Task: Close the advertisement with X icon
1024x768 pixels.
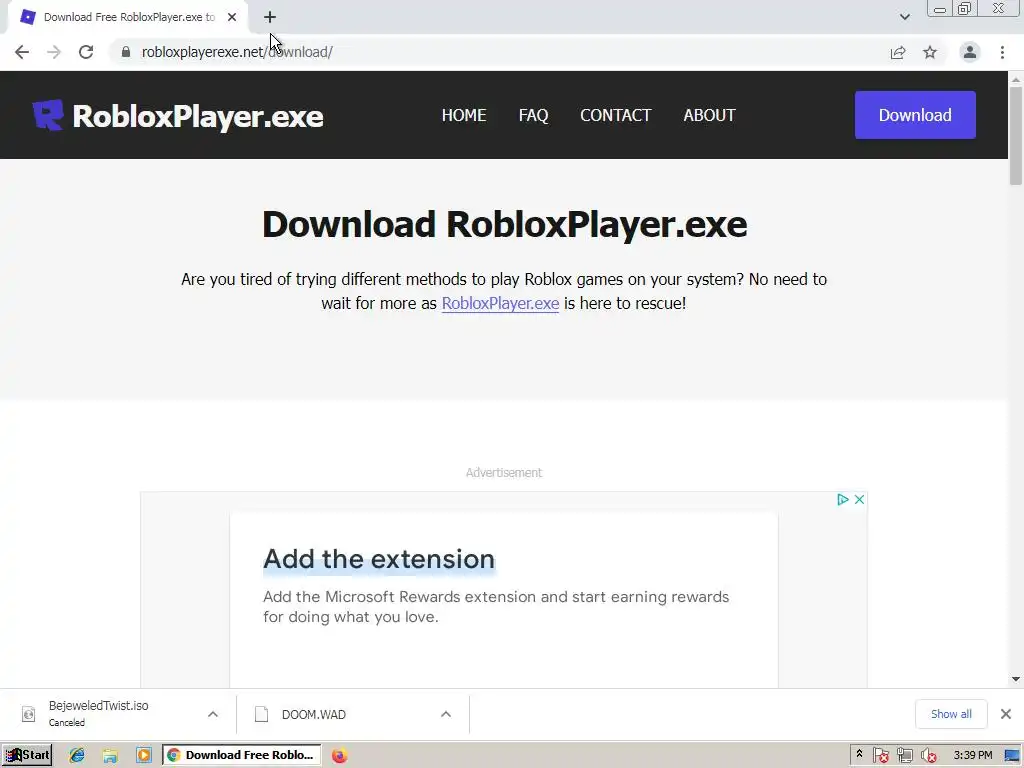Action: [859, 500]
